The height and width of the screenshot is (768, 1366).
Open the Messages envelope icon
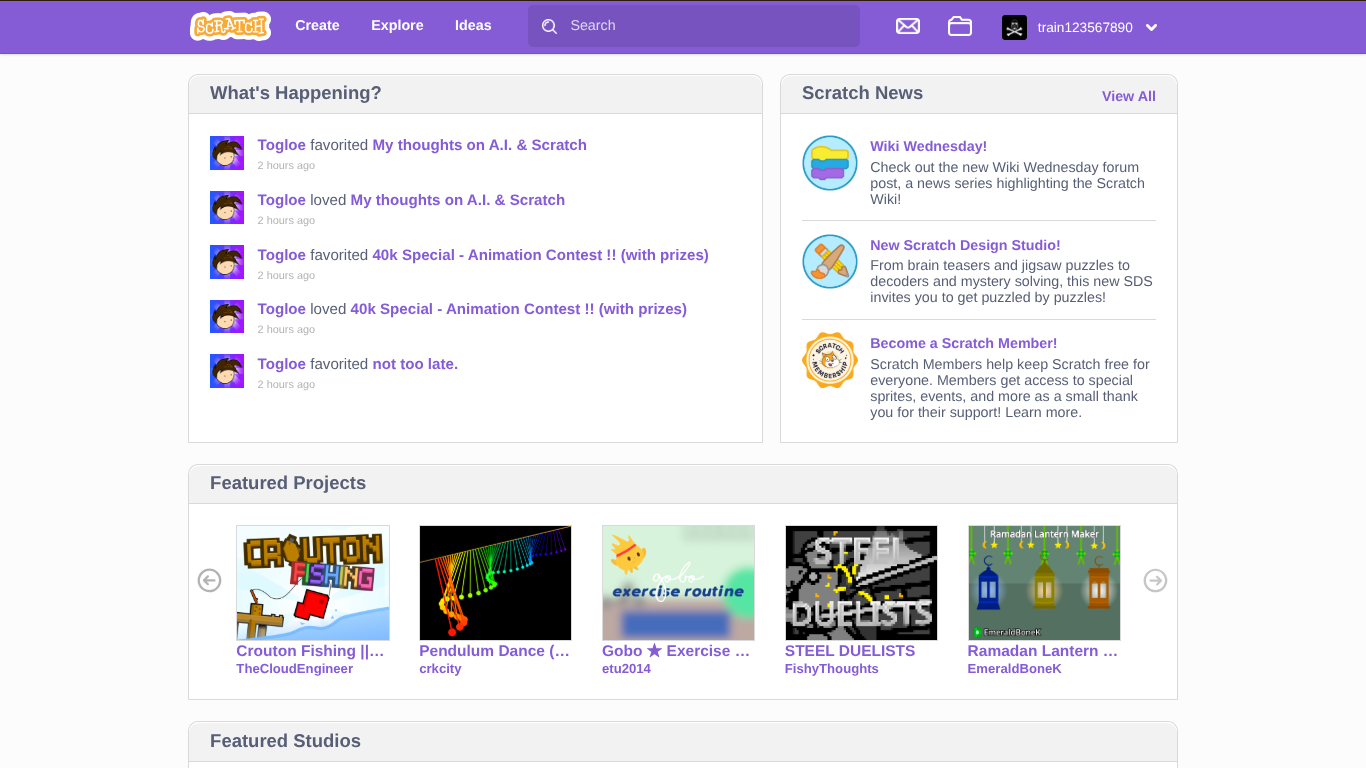coord(908,26)
